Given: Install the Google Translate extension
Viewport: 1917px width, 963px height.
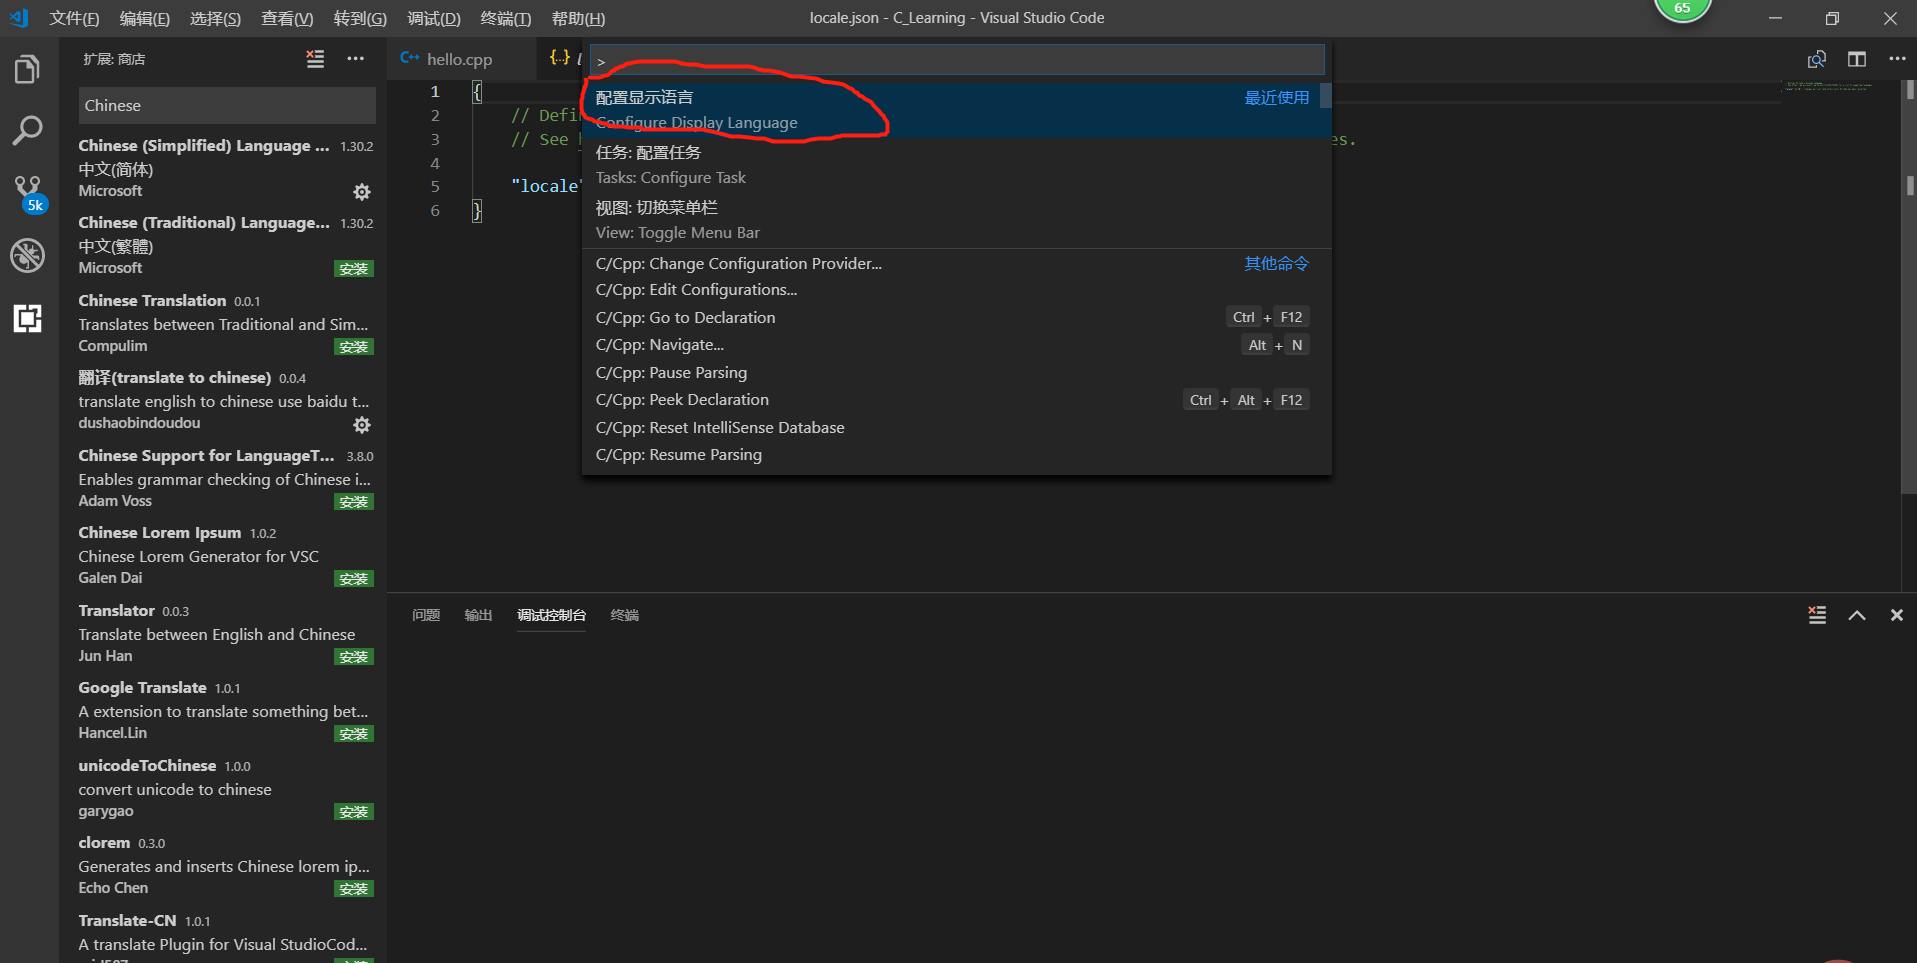Looking at the screenshot, I should click(354, 734).
